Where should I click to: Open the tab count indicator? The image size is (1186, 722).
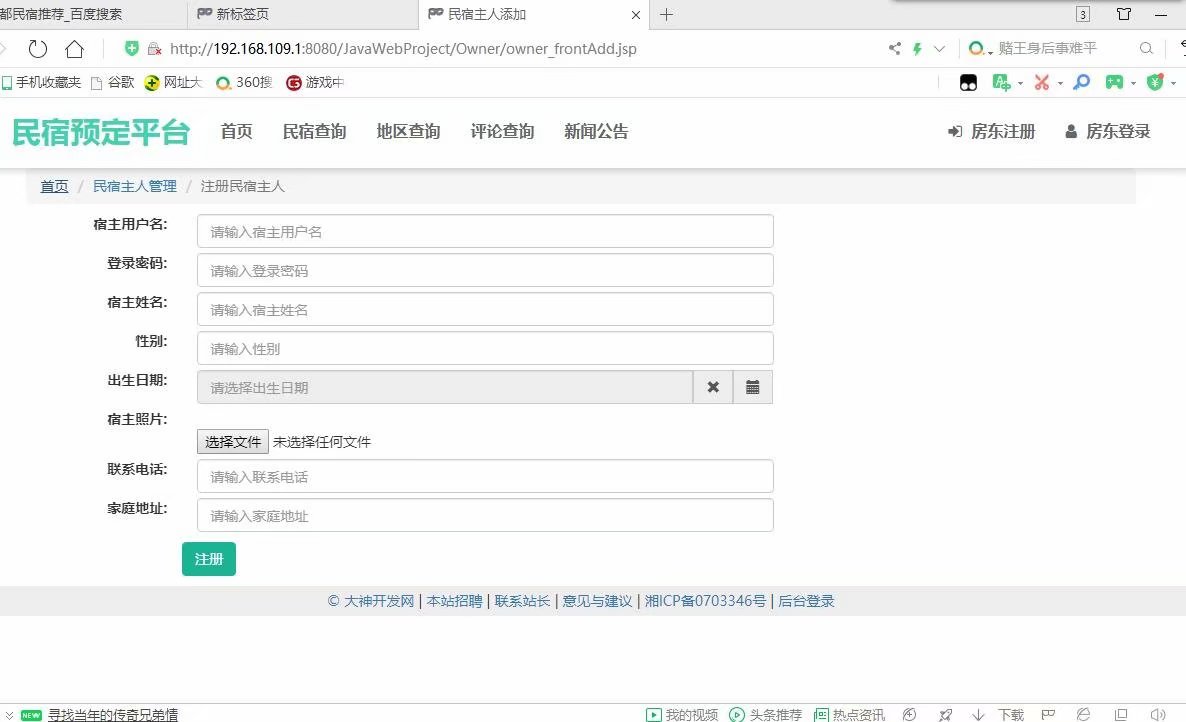[x=1083, y=14]
